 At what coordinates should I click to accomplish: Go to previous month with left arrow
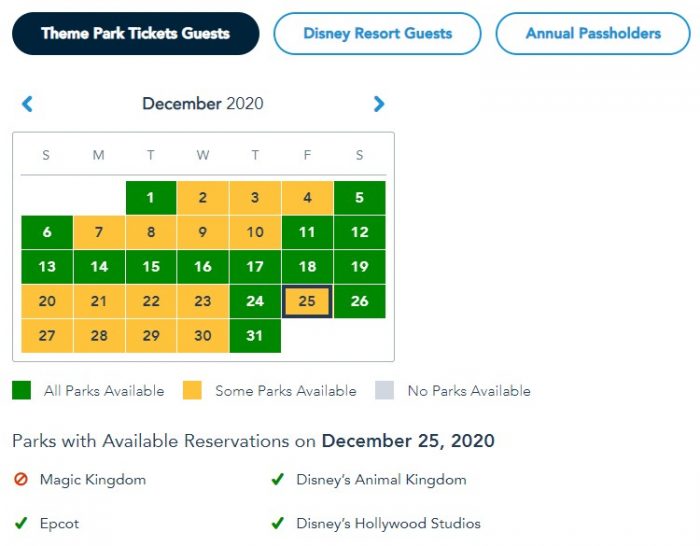point(27,103)
